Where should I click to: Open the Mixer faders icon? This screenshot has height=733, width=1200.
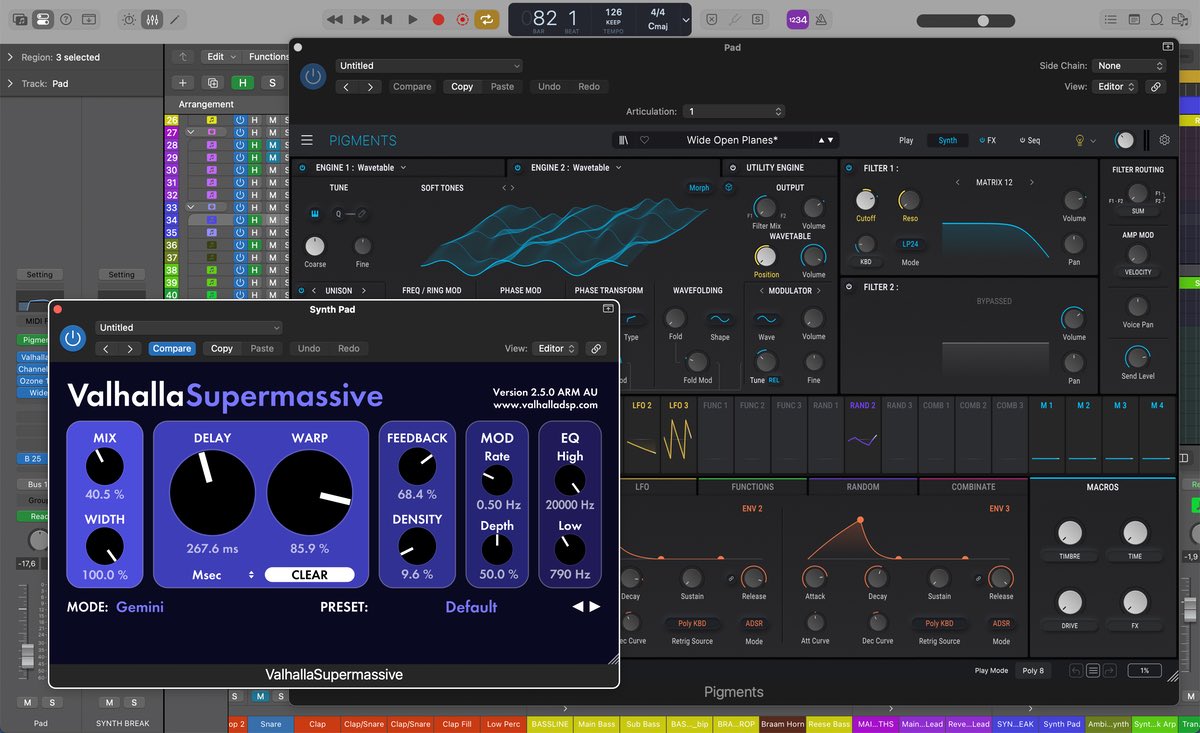coord(153,19)
